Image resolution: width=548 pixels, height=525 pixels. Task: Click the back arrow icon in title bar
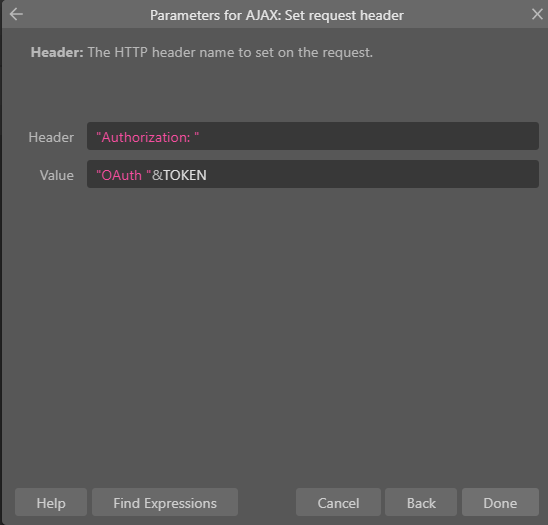pos(16,14)
